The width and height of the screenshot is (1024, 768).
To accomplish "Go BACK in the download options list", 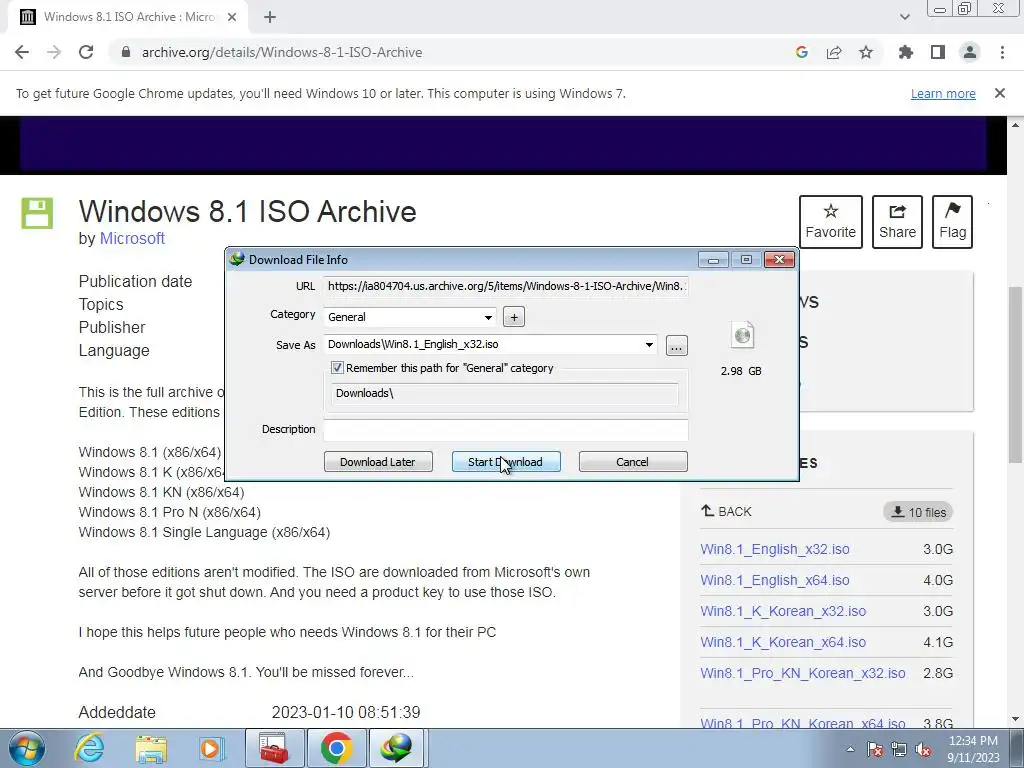I will pyautogui.click(x=726, y=511).
